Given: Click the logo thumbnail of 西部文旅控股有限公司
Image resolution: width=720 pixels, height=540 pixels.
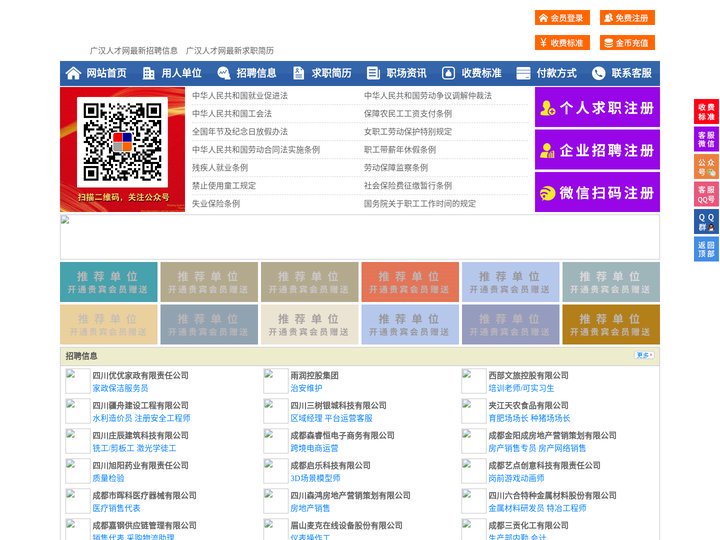Looking at the screenshot, I should [x=473, y=381].
